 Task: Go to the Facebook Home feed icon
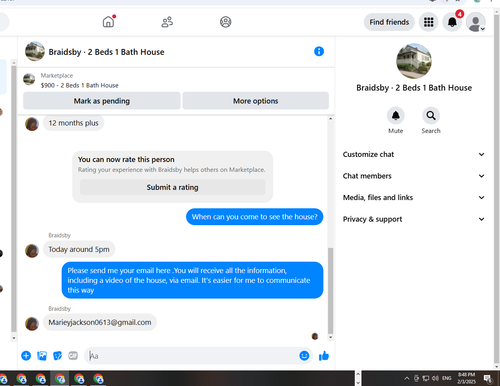click(x=108, y=22)
